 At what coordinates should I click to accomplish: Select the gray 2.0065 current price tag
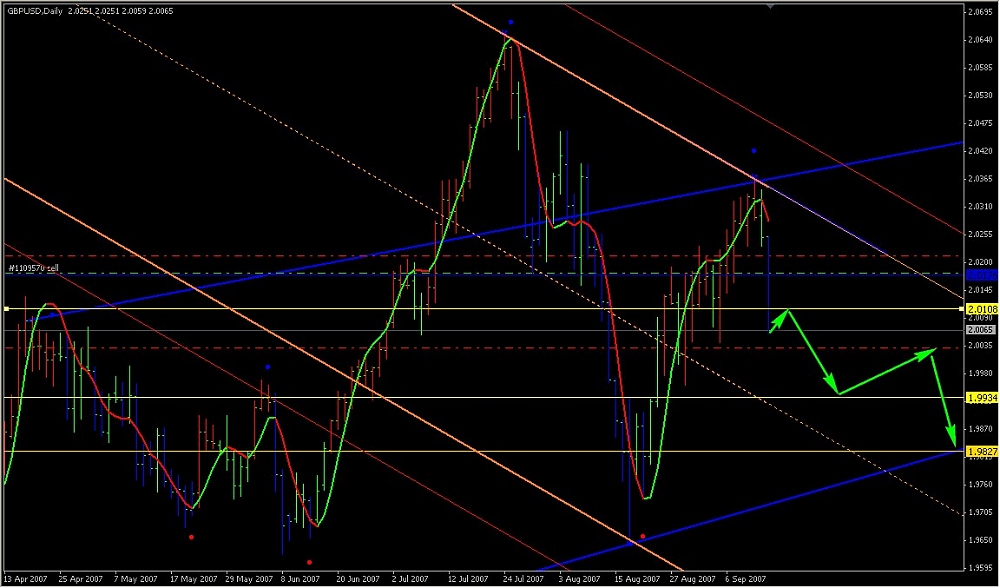point(982,330)
